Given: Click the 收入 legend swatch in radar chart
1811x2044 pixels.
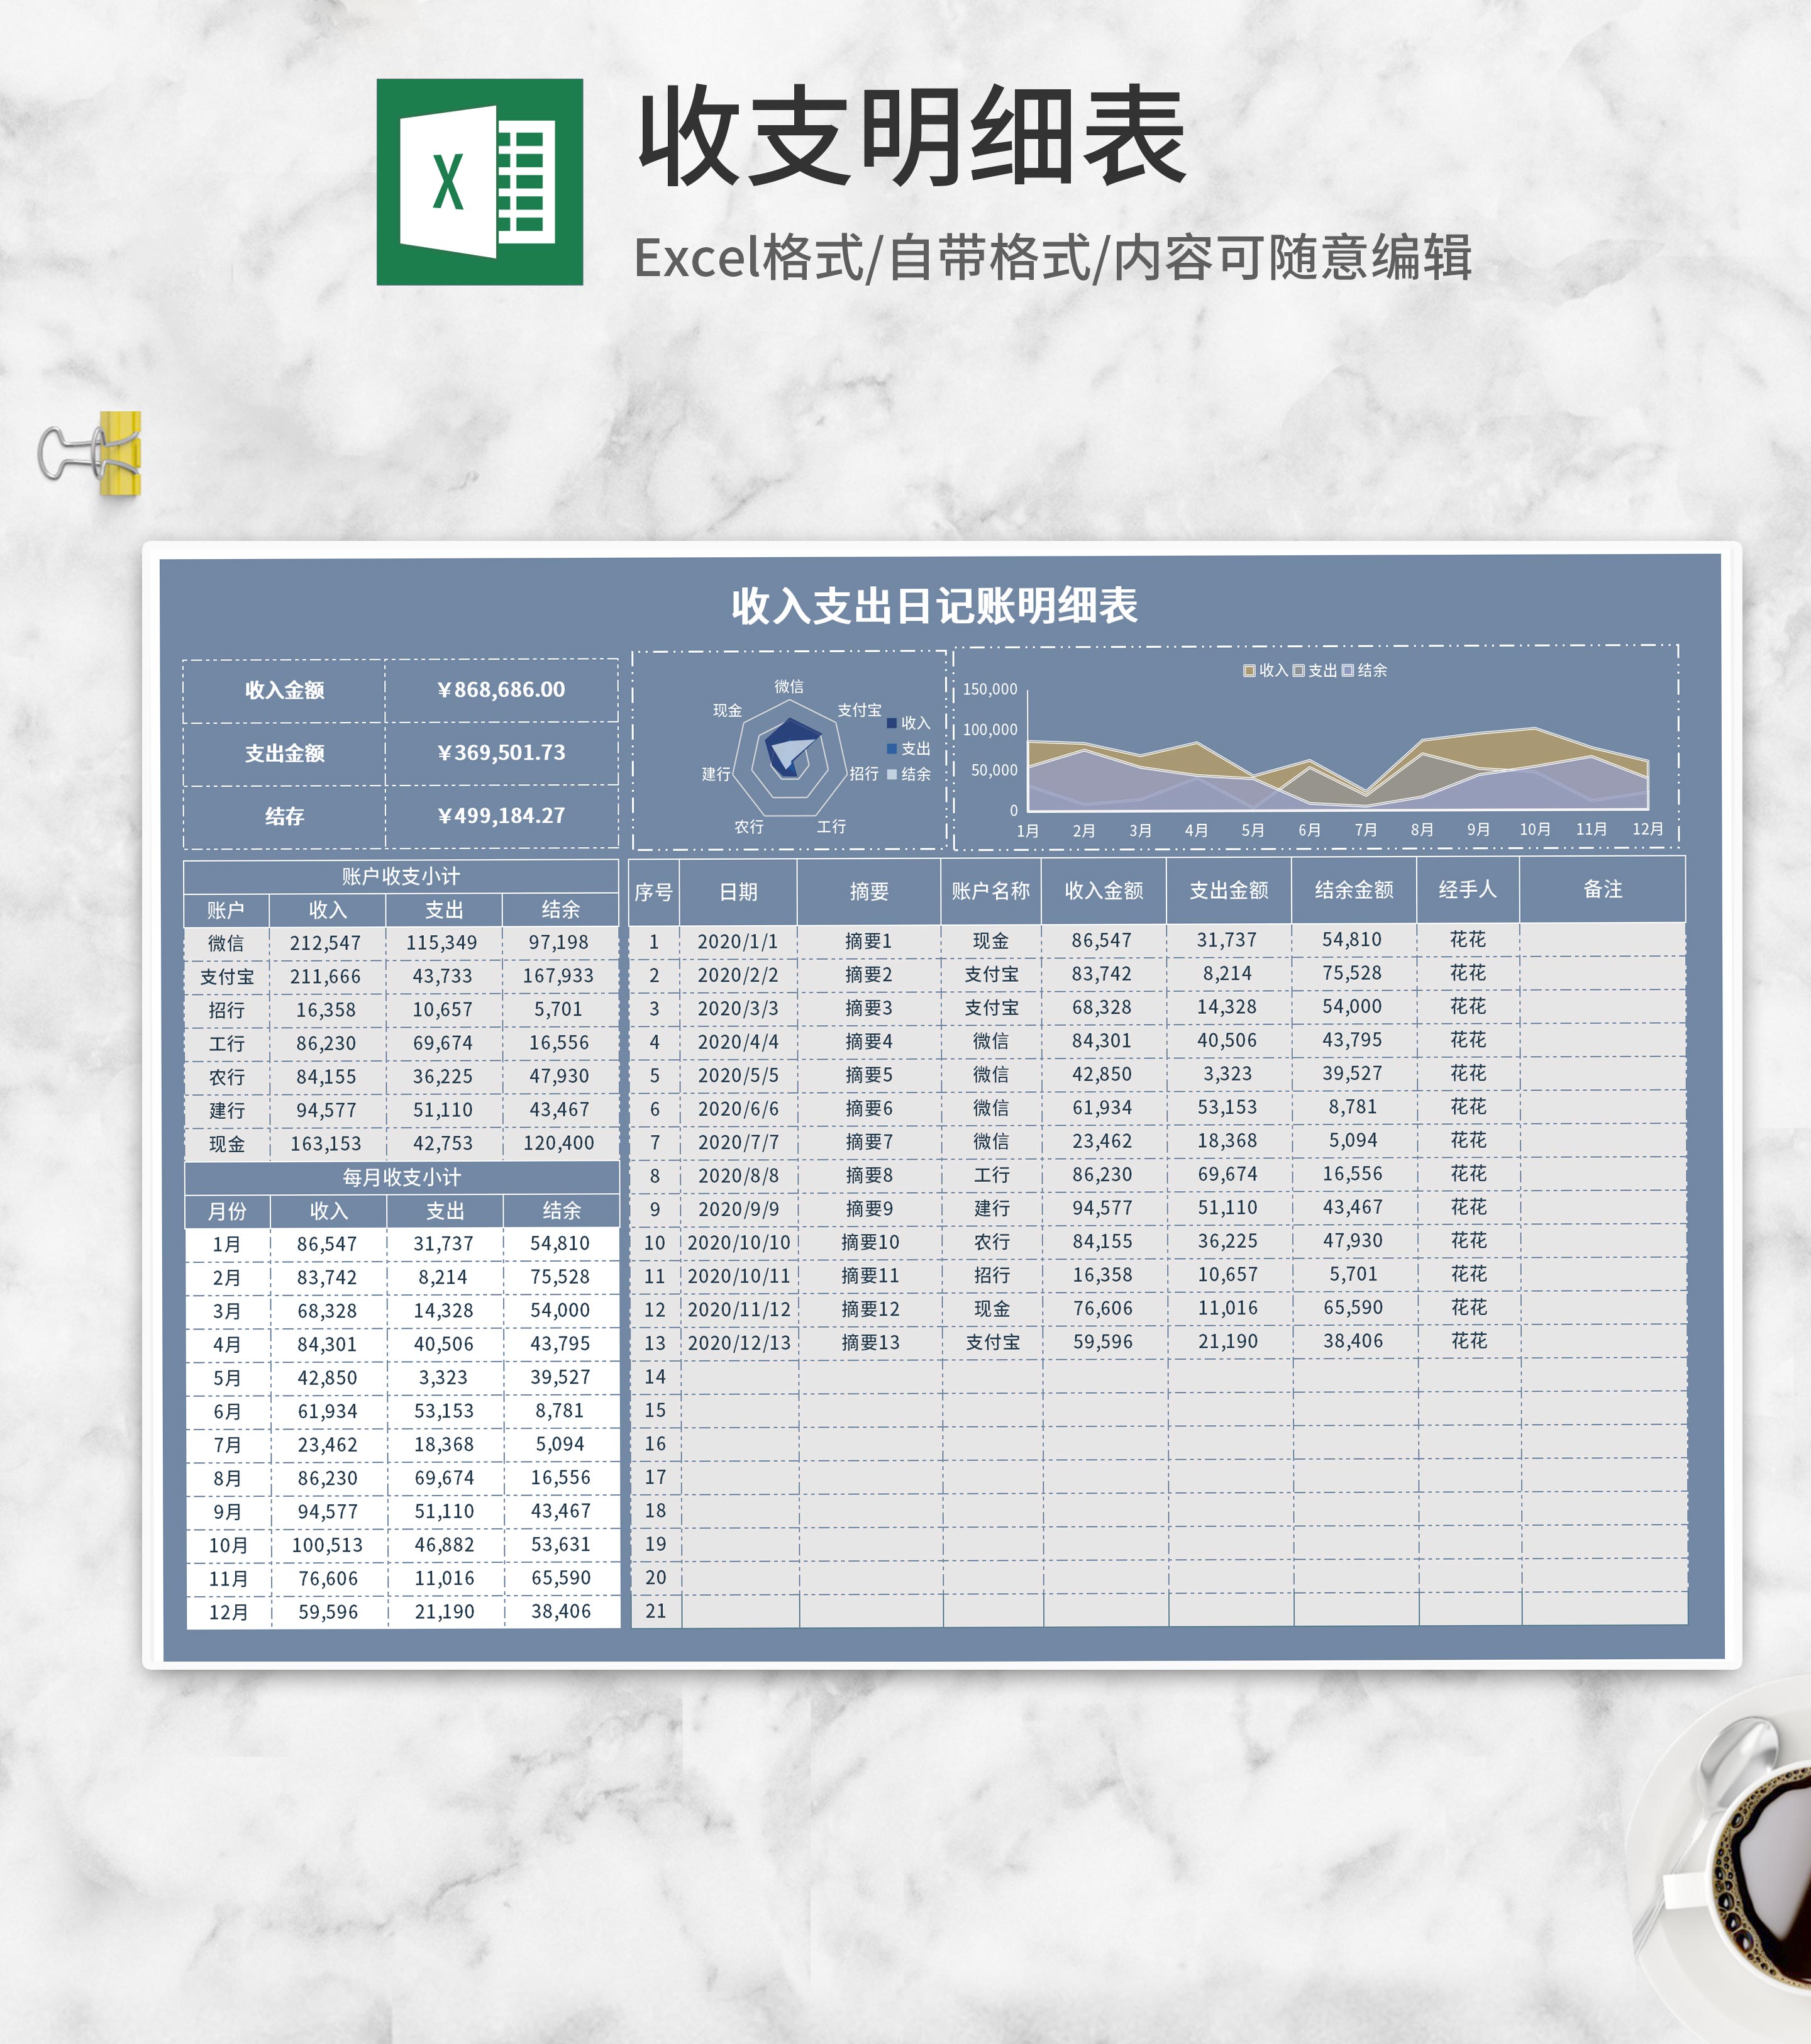Looking at the screenshot, I should click(x=892, y=723).
